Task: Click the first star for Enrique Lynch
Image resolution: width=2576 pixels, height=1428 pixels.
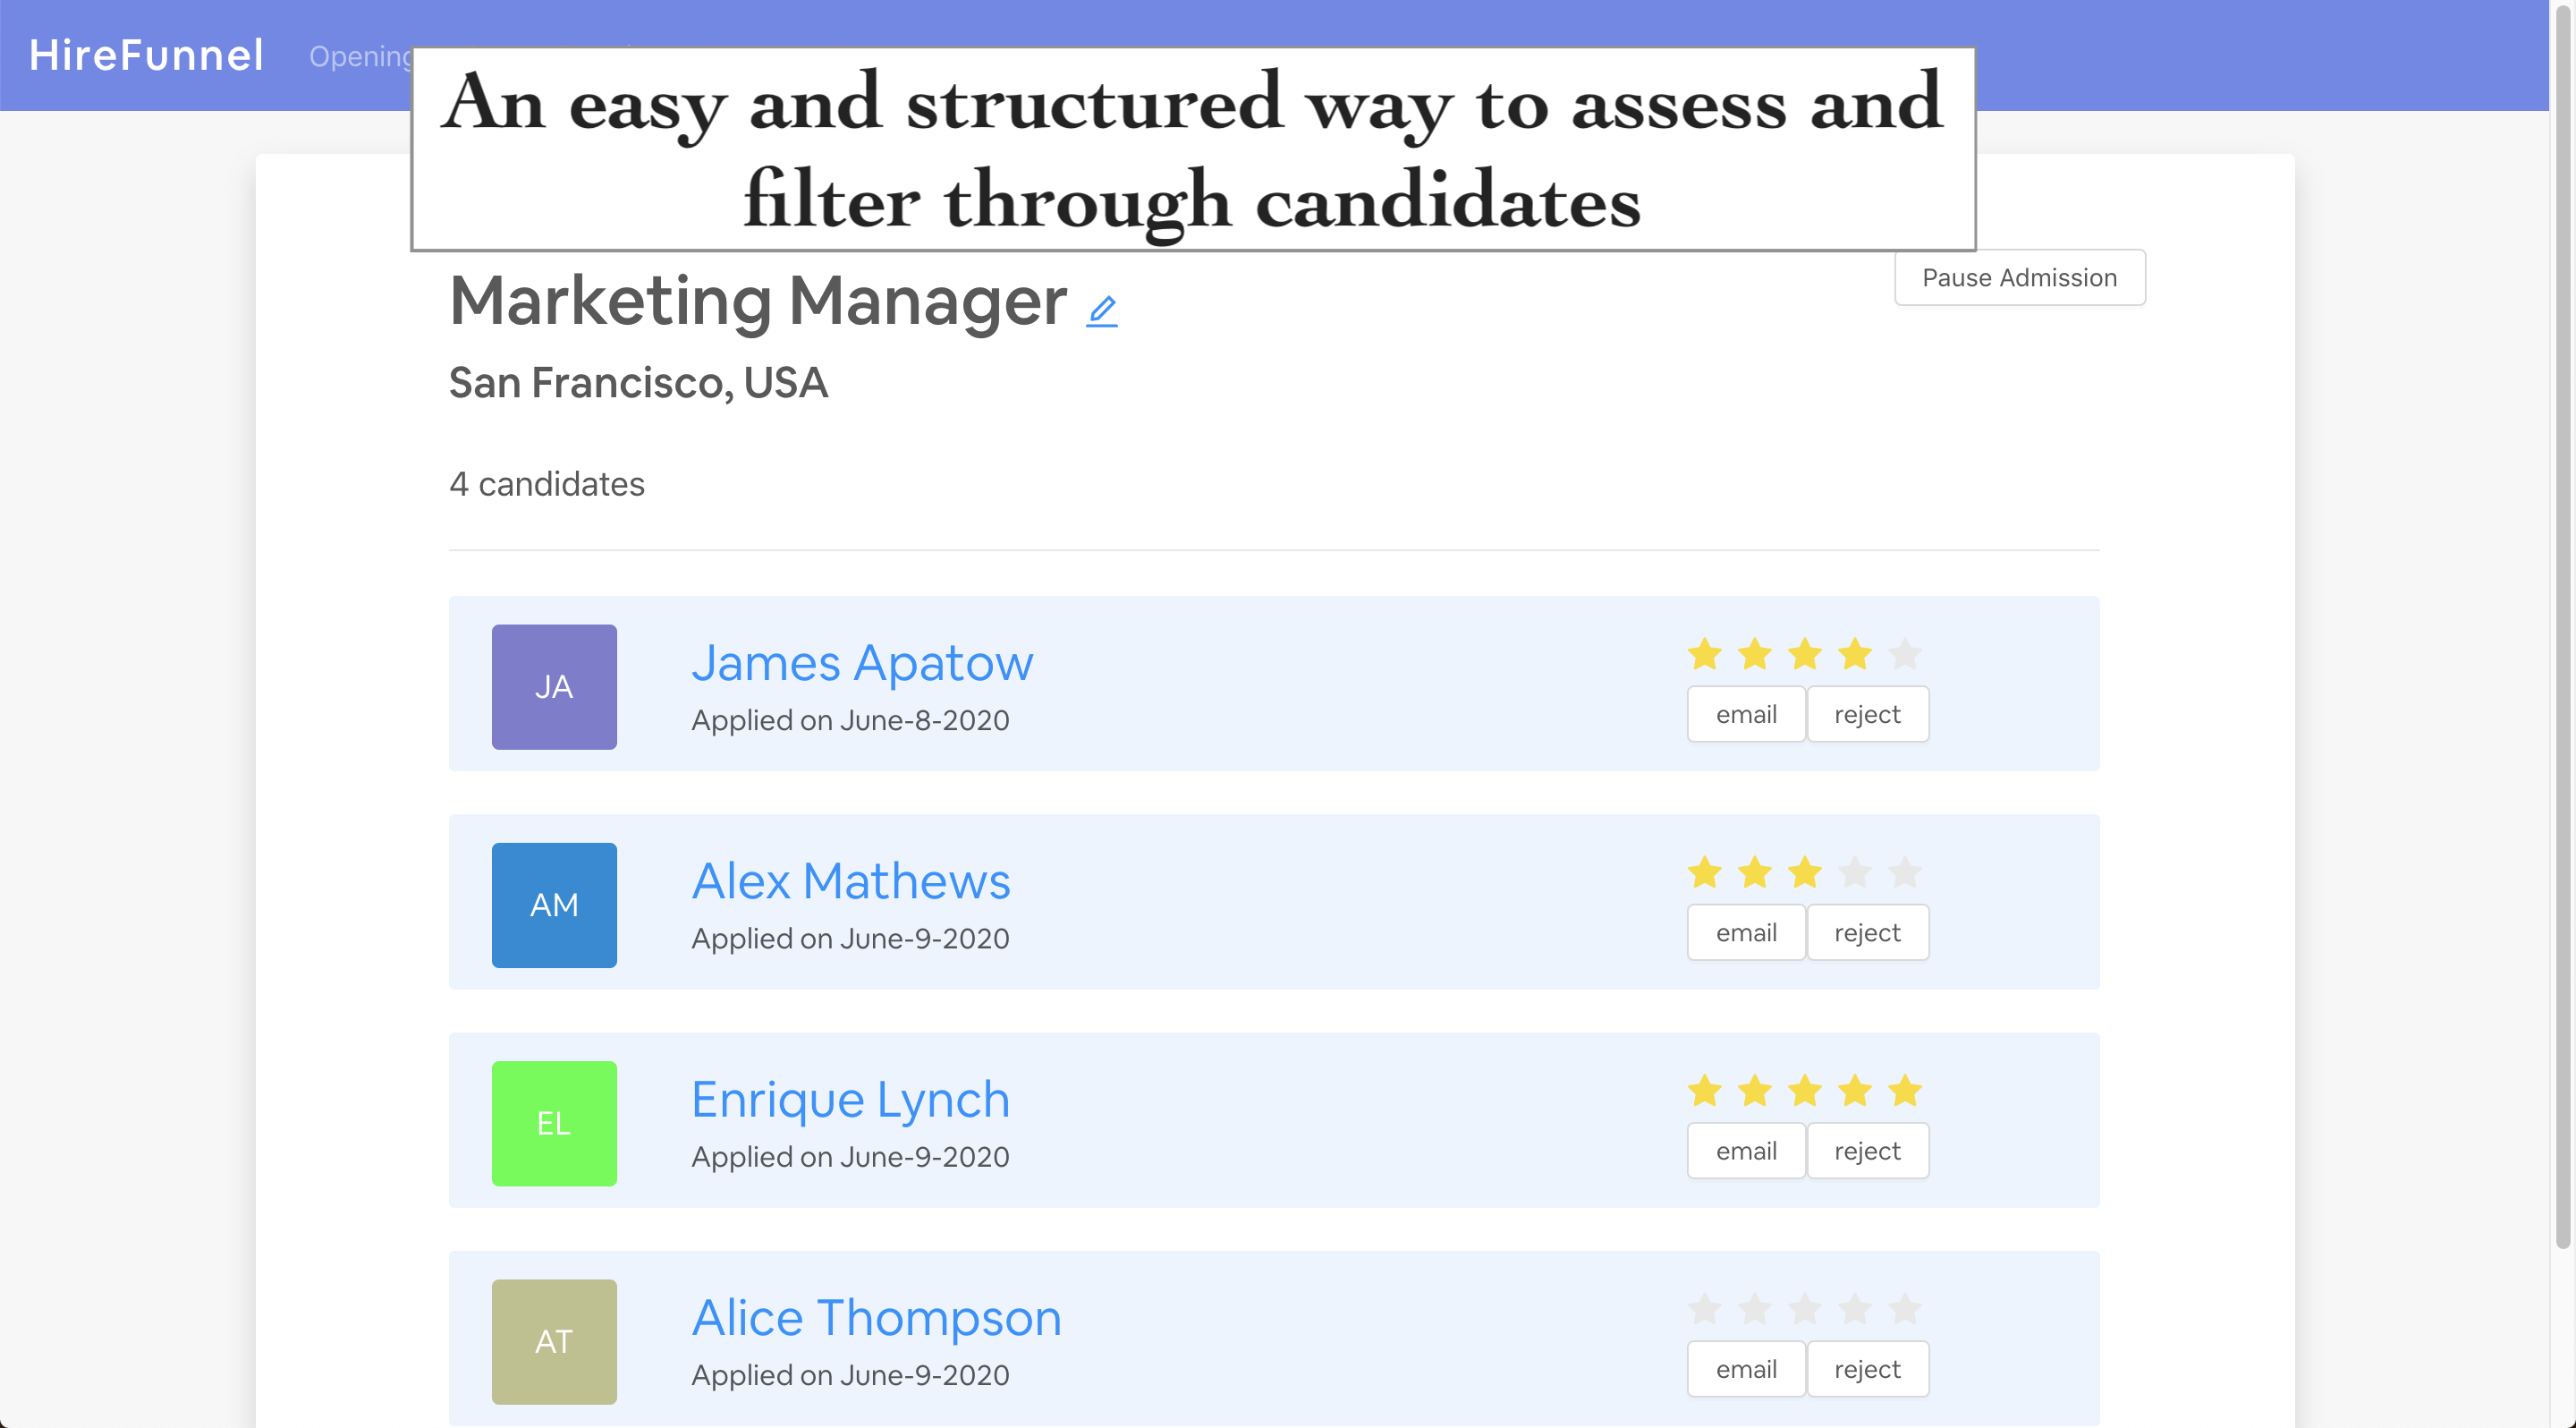Action: 1704,1091
